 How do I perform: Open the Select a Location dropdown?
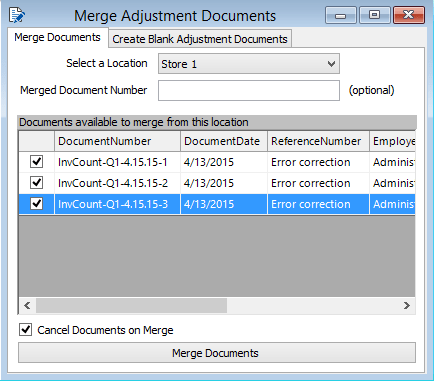[249, 64]
